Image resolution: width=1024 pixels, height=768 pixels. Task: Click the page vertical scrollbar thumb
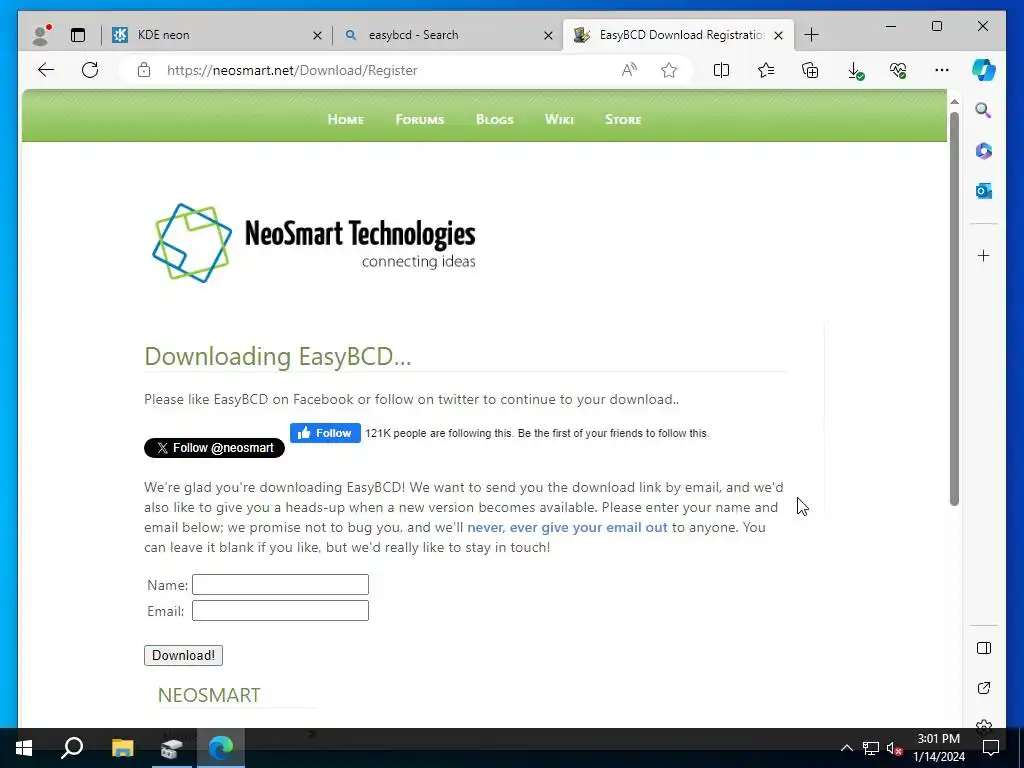click(954, 308)
